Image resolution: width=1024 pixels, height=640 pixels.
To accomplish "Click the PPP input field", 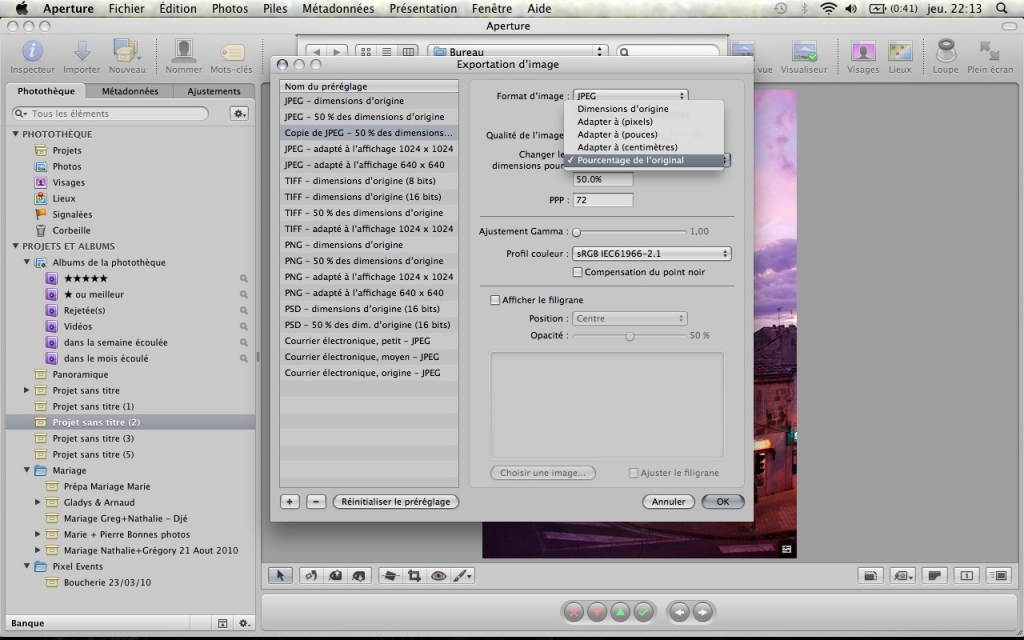I will point(603,200).
